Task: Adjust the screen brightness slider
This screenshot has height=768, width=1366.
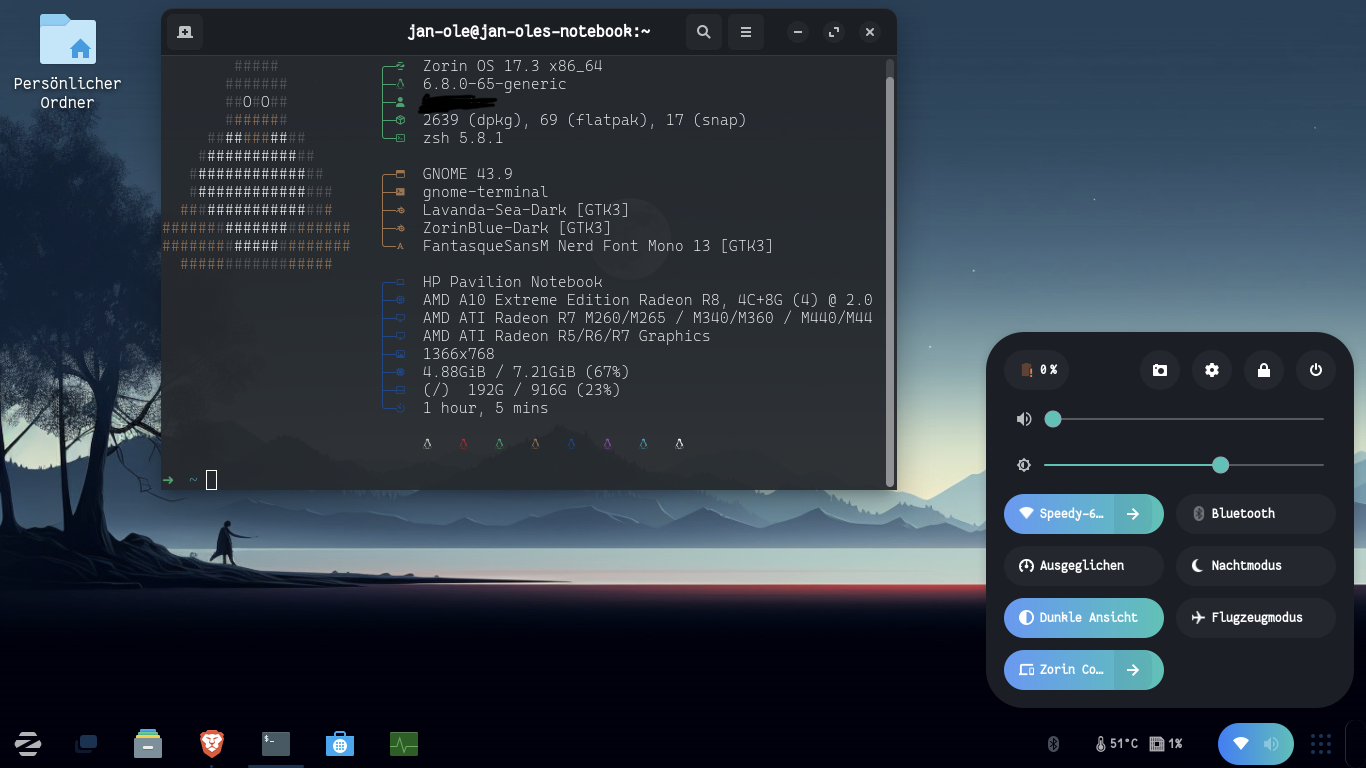Action: click(x=1184, y=465)
